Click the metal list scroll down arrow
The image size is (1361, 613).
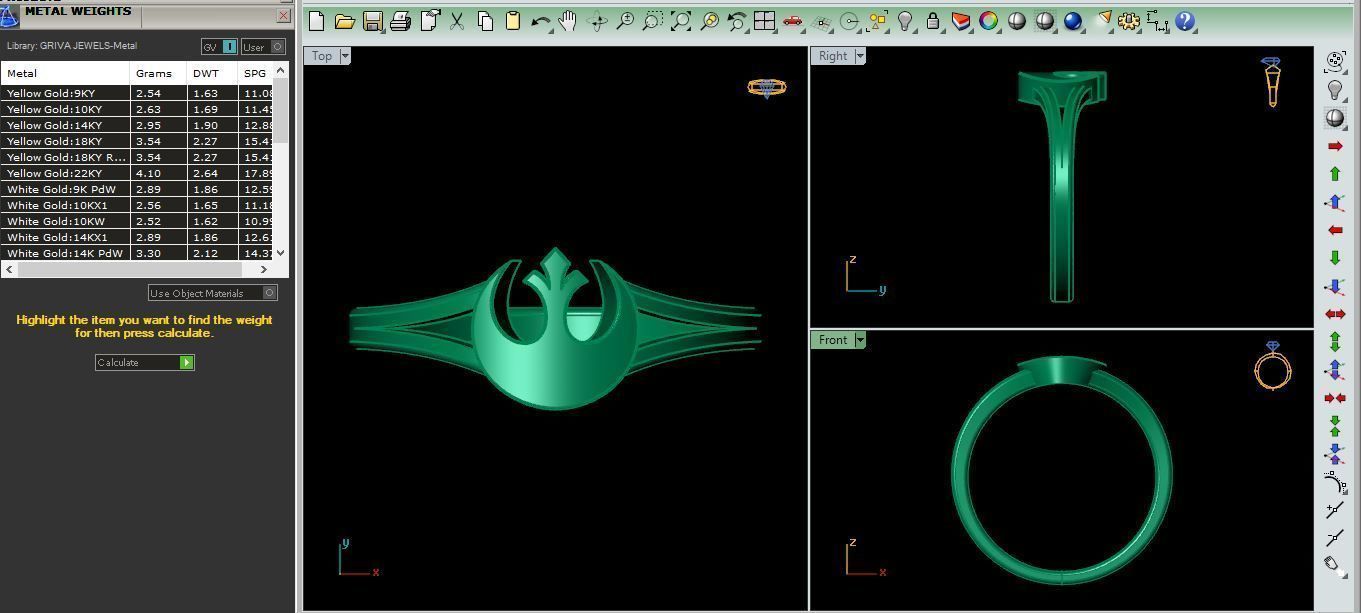click(x=281, y=253)
